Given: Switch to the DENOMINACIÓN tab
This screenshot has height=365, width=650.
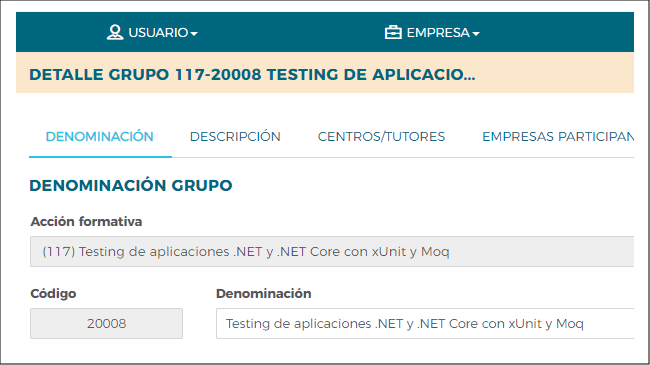Looking at the screenshot, I should pos(100,136).
